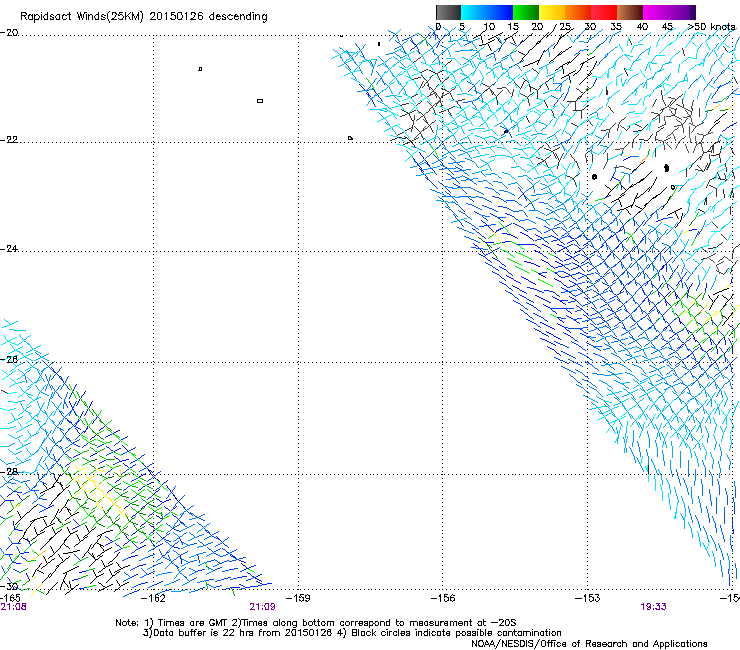740x650 pixels.
Task: Click the -156 longitude axis label
Action: tap(443, 598)
